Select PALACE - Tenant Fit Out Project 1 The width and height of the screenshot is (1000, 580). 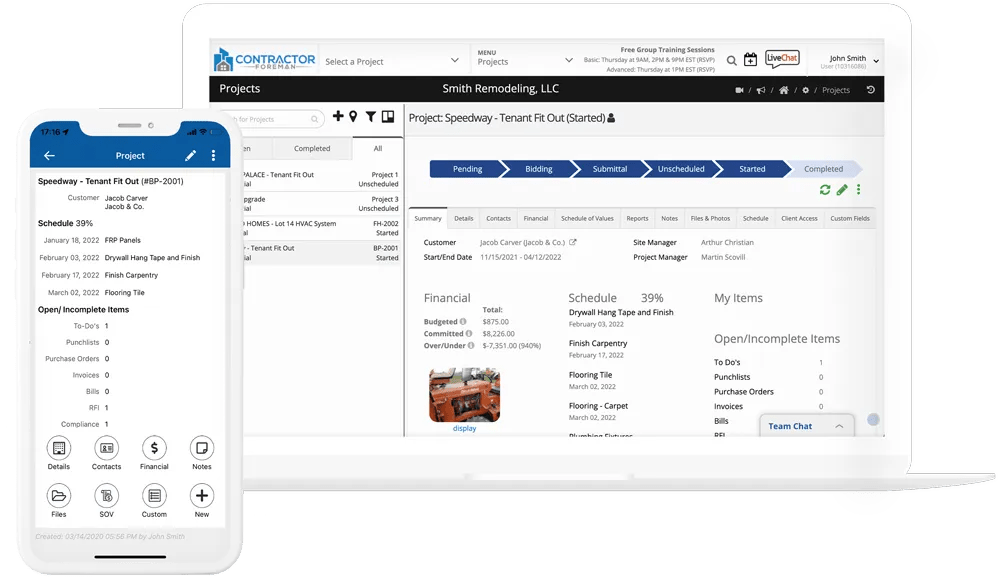click(x=322, y=179)
